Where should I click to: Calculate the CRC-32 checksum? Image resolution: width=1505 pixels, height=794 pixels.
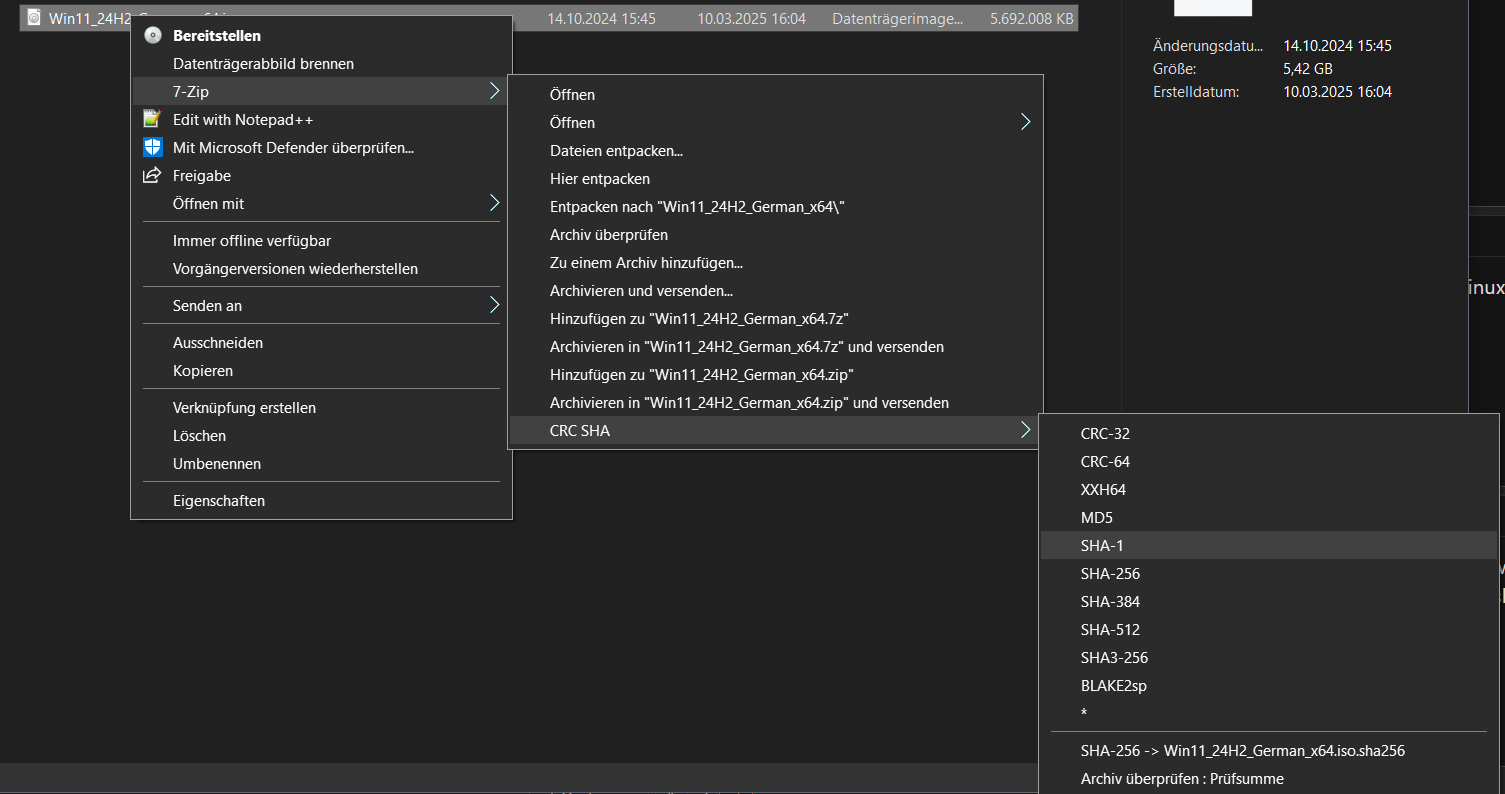[x=1269, y=434]
